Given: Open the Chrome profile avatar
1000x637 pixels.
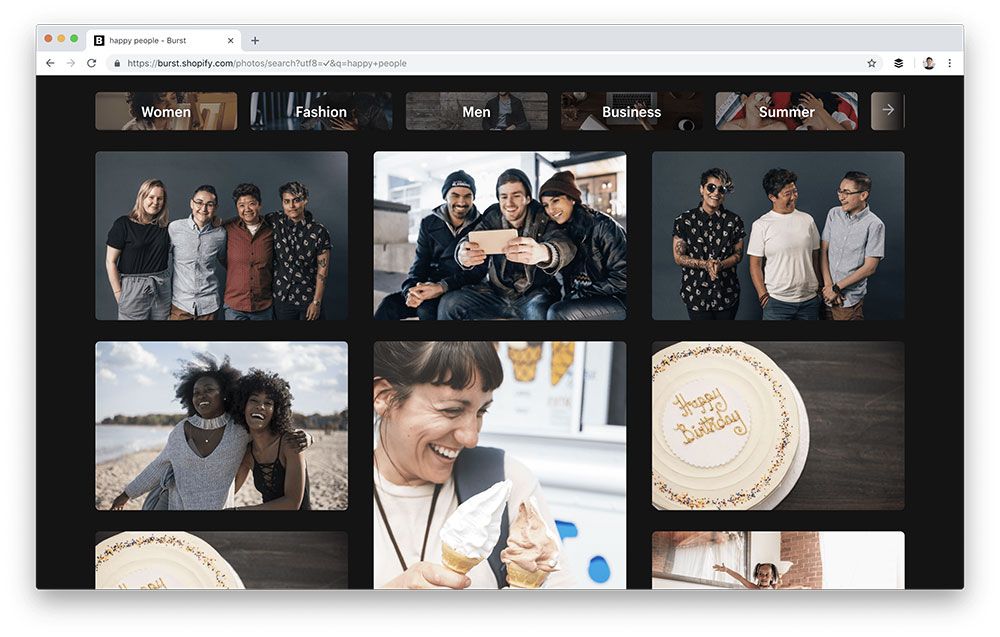Looking at the screenshot, I should point(929,63).
